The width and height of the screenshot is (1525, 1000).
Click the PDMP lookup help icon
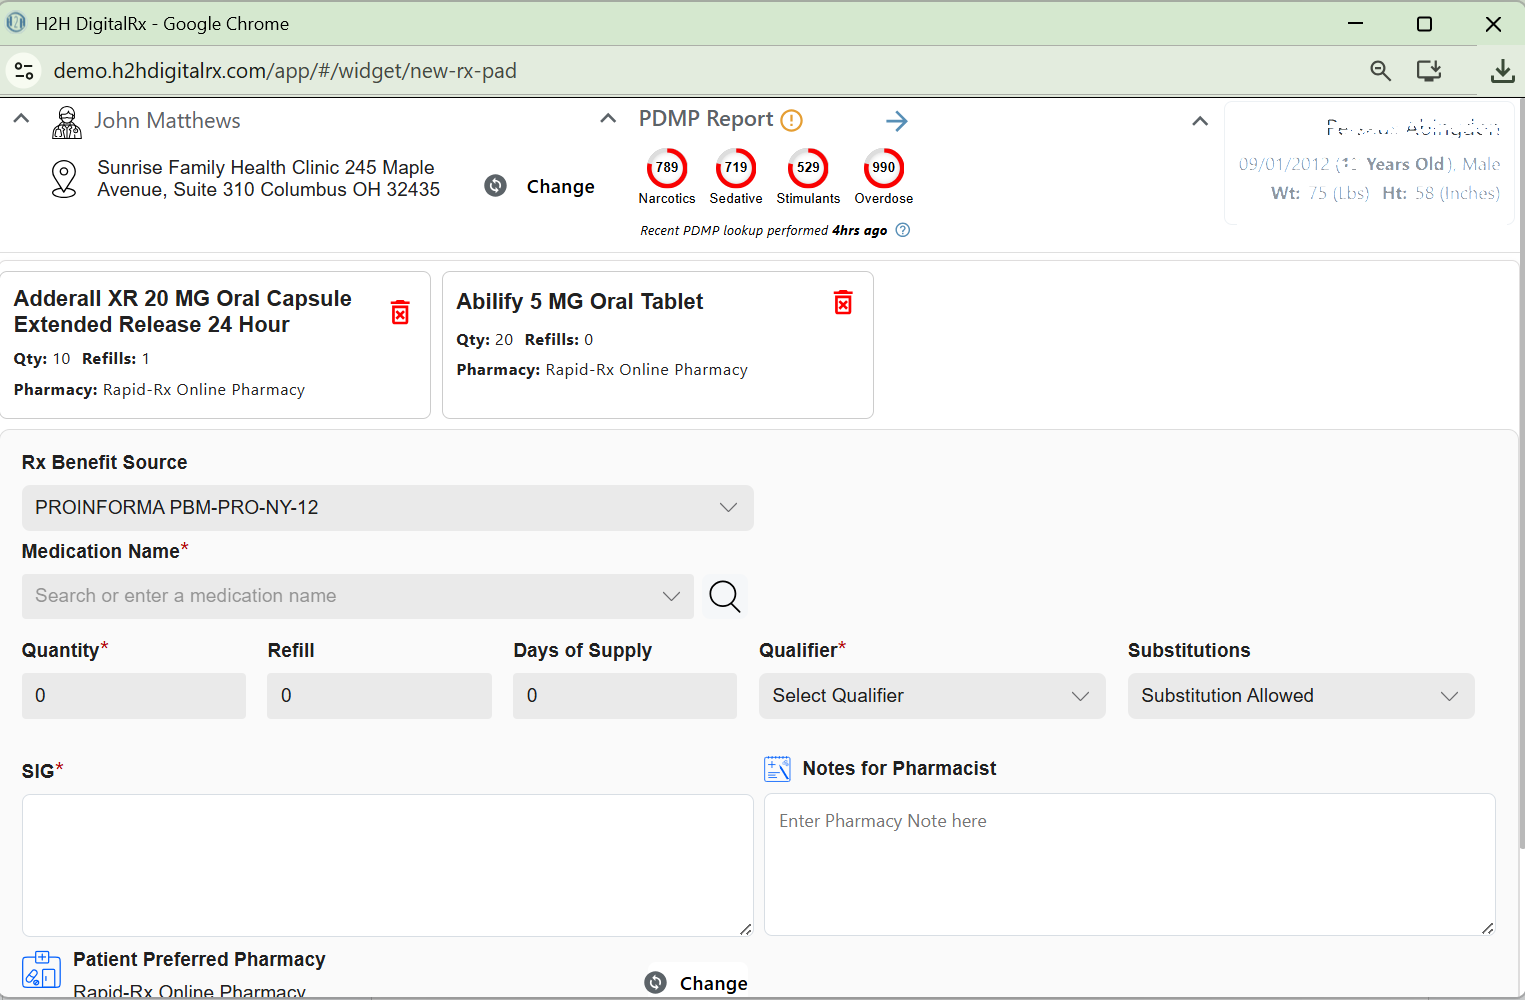pyautogui.click(x=903, y=230)
